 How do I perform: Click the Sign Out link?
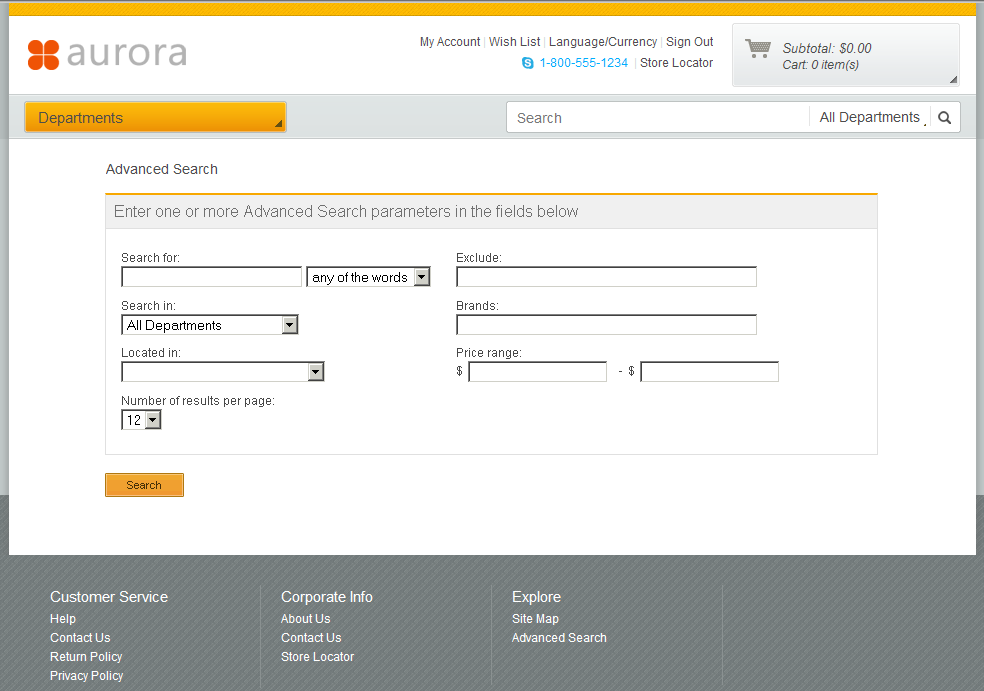pos(689,41)
